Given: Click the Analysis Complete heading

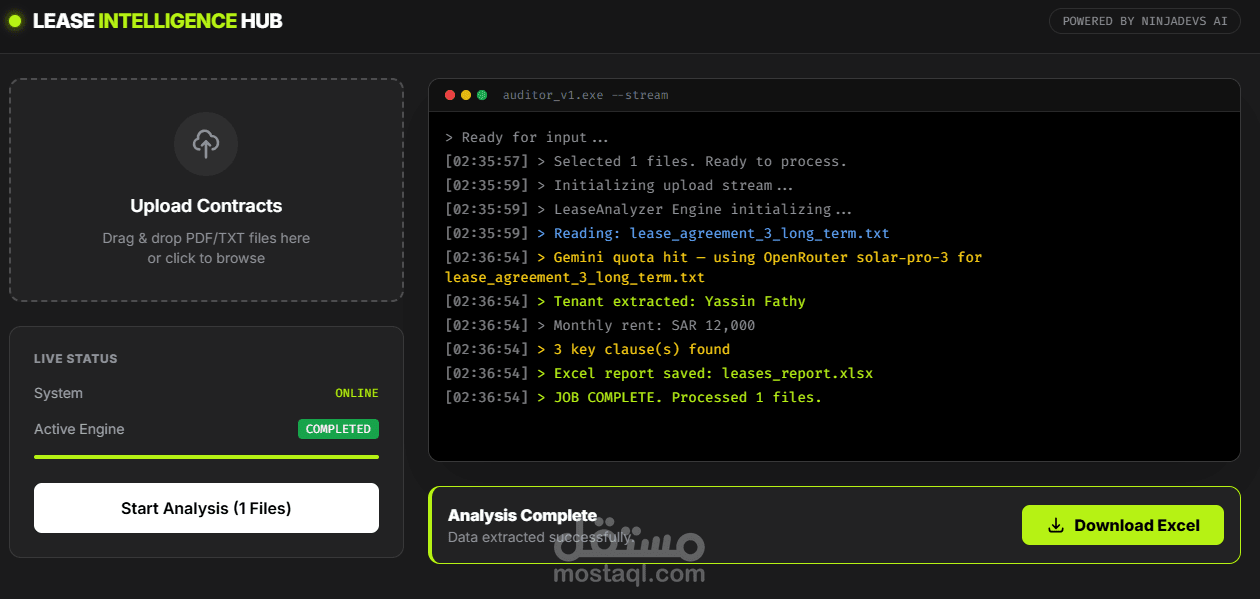Looking at the screenshot, I should 522,516.
